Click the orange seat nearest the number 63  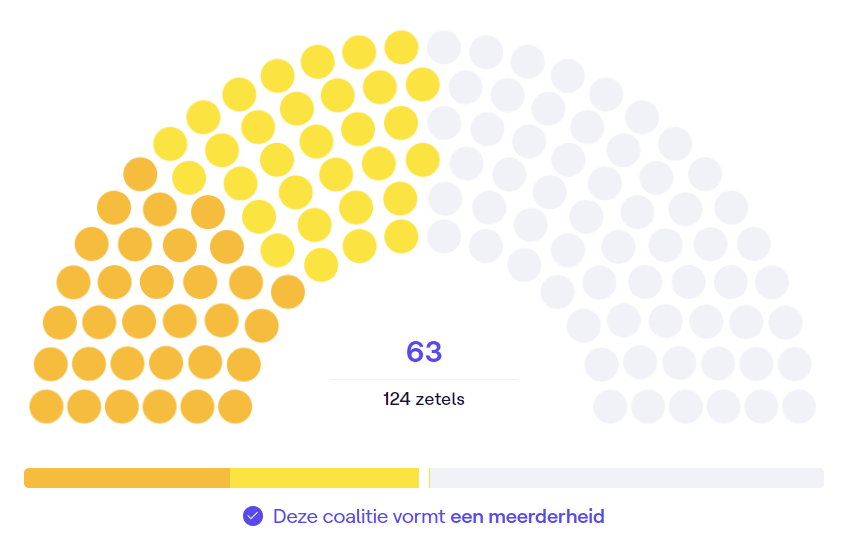coord(287,291)
